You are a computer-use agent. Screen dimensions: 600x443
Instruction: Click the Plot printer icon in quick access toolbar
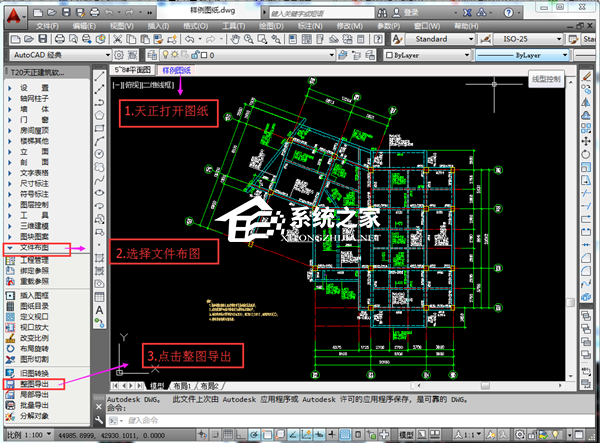tap(95, 13)
